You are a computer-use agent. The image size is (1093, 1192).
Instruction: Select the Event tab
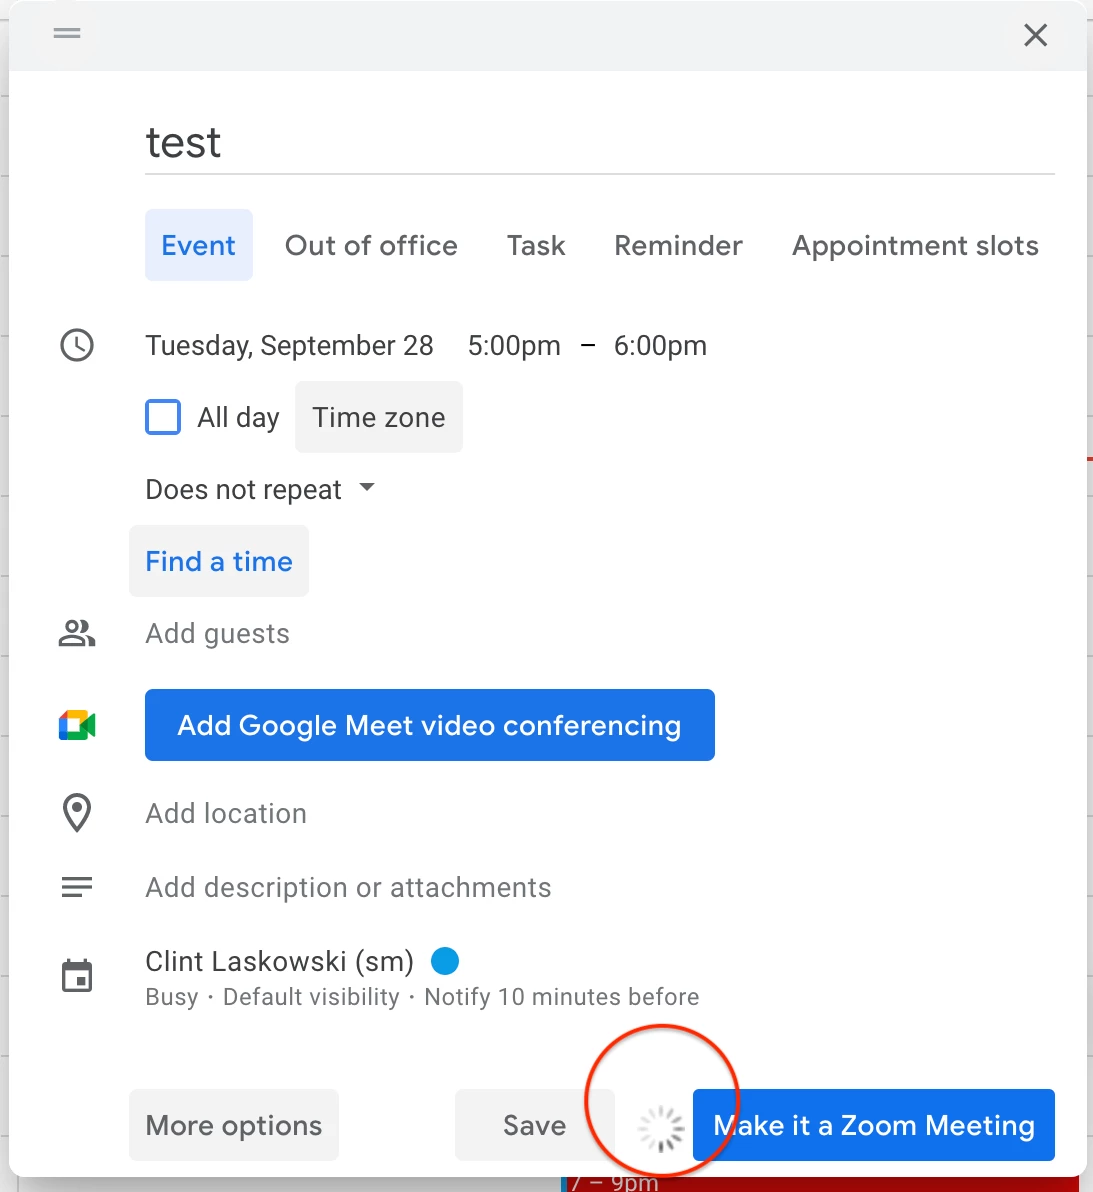[x=198, y=246]
